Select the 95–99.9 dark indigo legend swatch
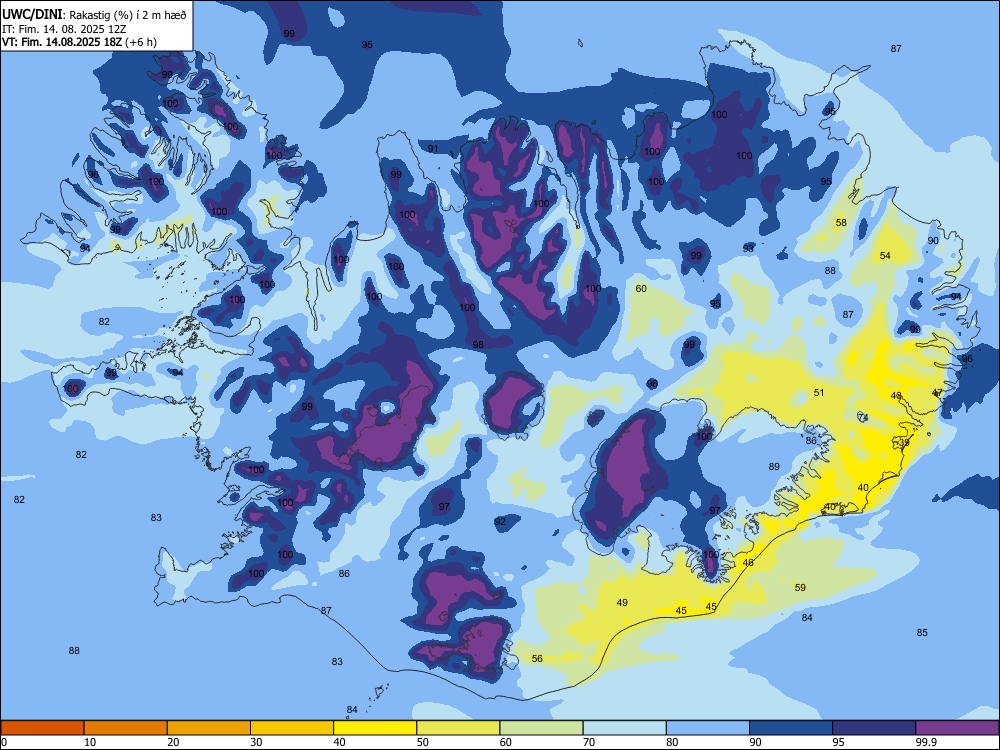The width and height of the screenshot is (1000, 750). coord(874,728)
